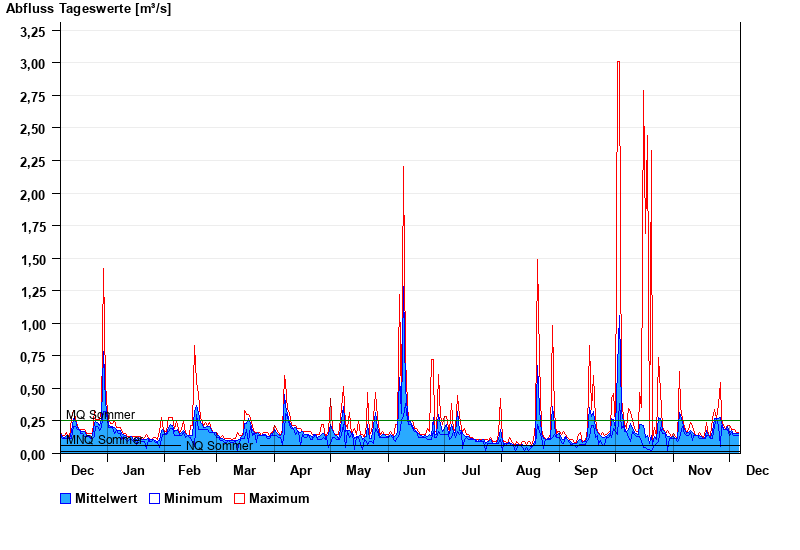Click the June peak above 2,00
This screenshot has width=800, height=550.
click(x=403, y=168)
